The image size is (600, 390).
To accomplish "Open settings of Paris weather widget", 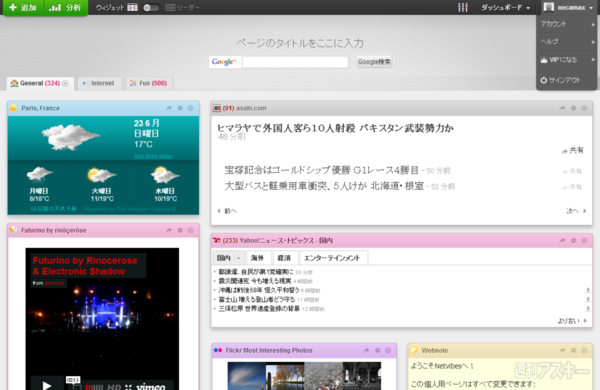I will [180, 108].
